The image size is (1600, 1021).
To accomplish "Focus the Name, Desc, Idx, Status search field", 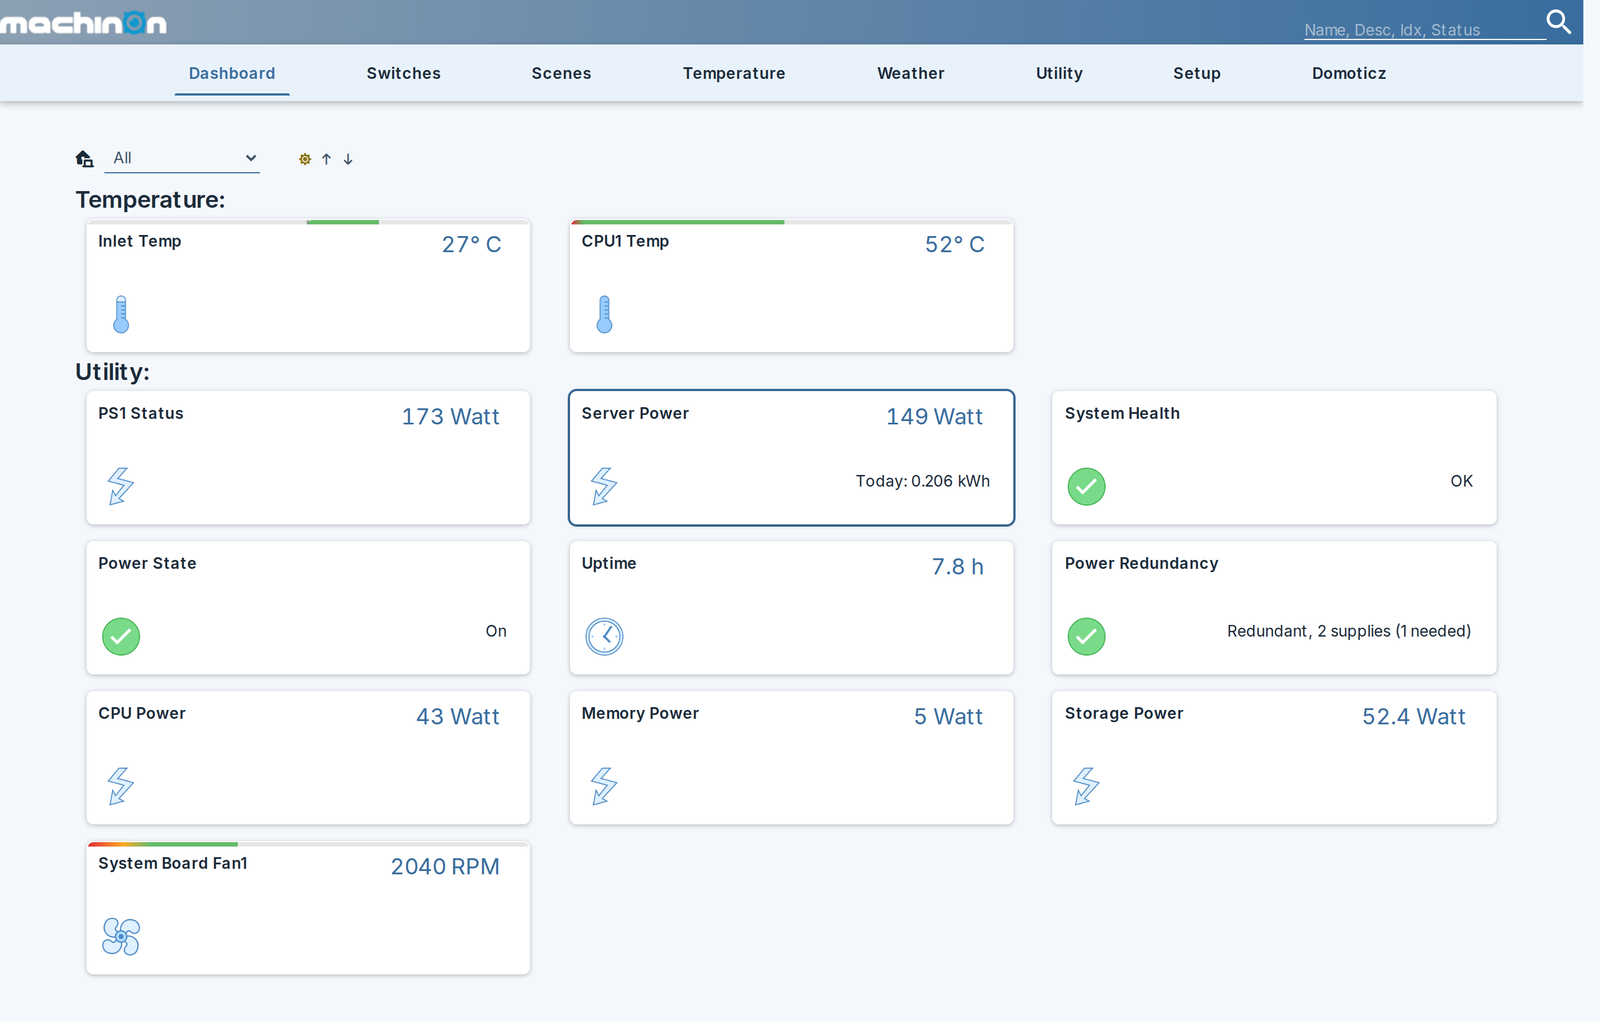I will pyautogui.click(x=1424, y=29).
